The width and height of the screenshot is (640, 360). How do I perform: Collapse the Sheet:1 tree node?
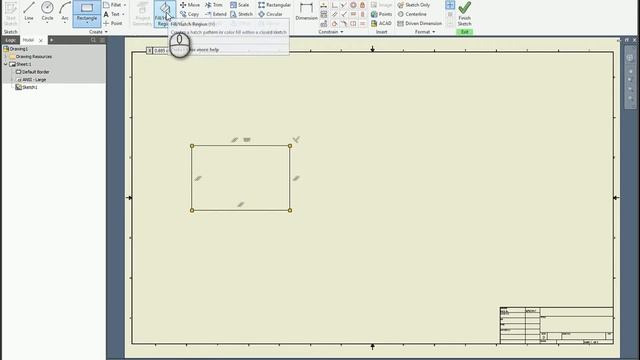(x=6, y=64)
